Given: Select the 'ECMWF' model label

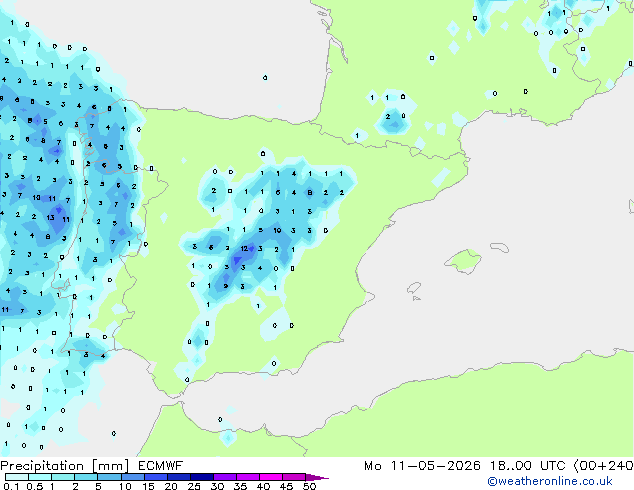Looking at the screenshot, I should [x=160, y=466].
